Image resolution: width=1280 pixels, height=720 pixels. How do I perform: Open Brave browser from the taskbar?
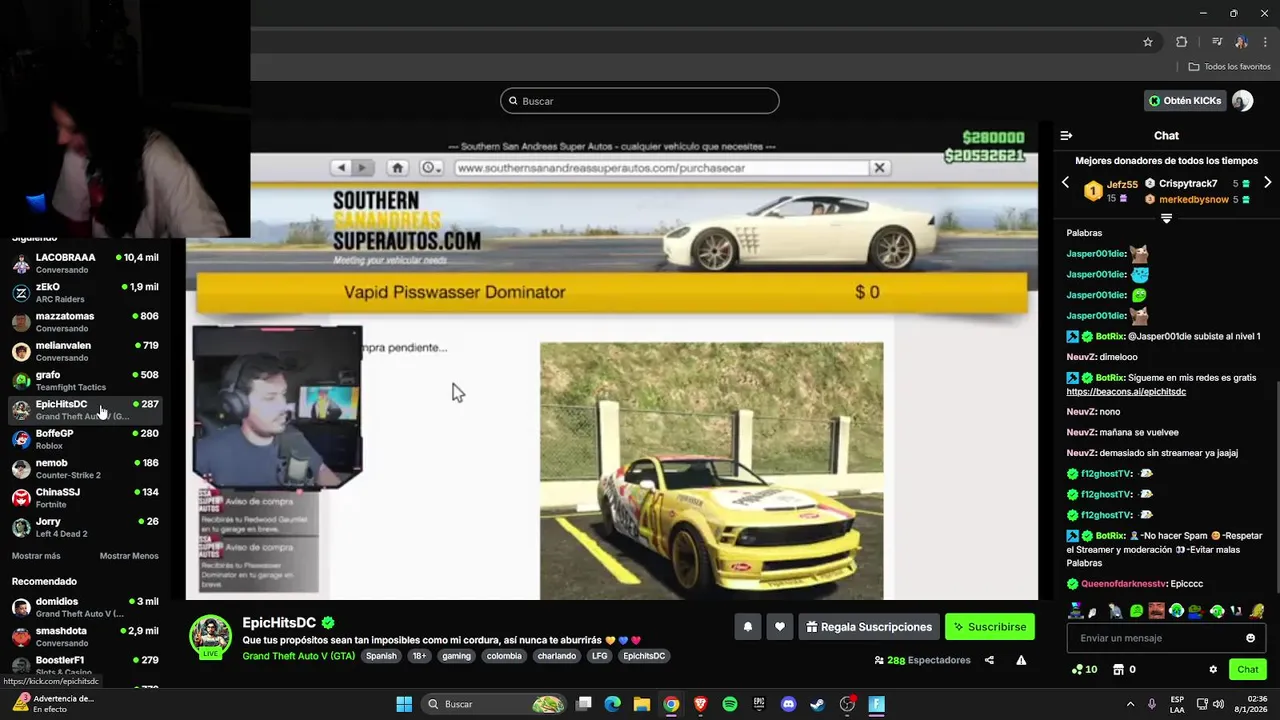tap(701, 704)
